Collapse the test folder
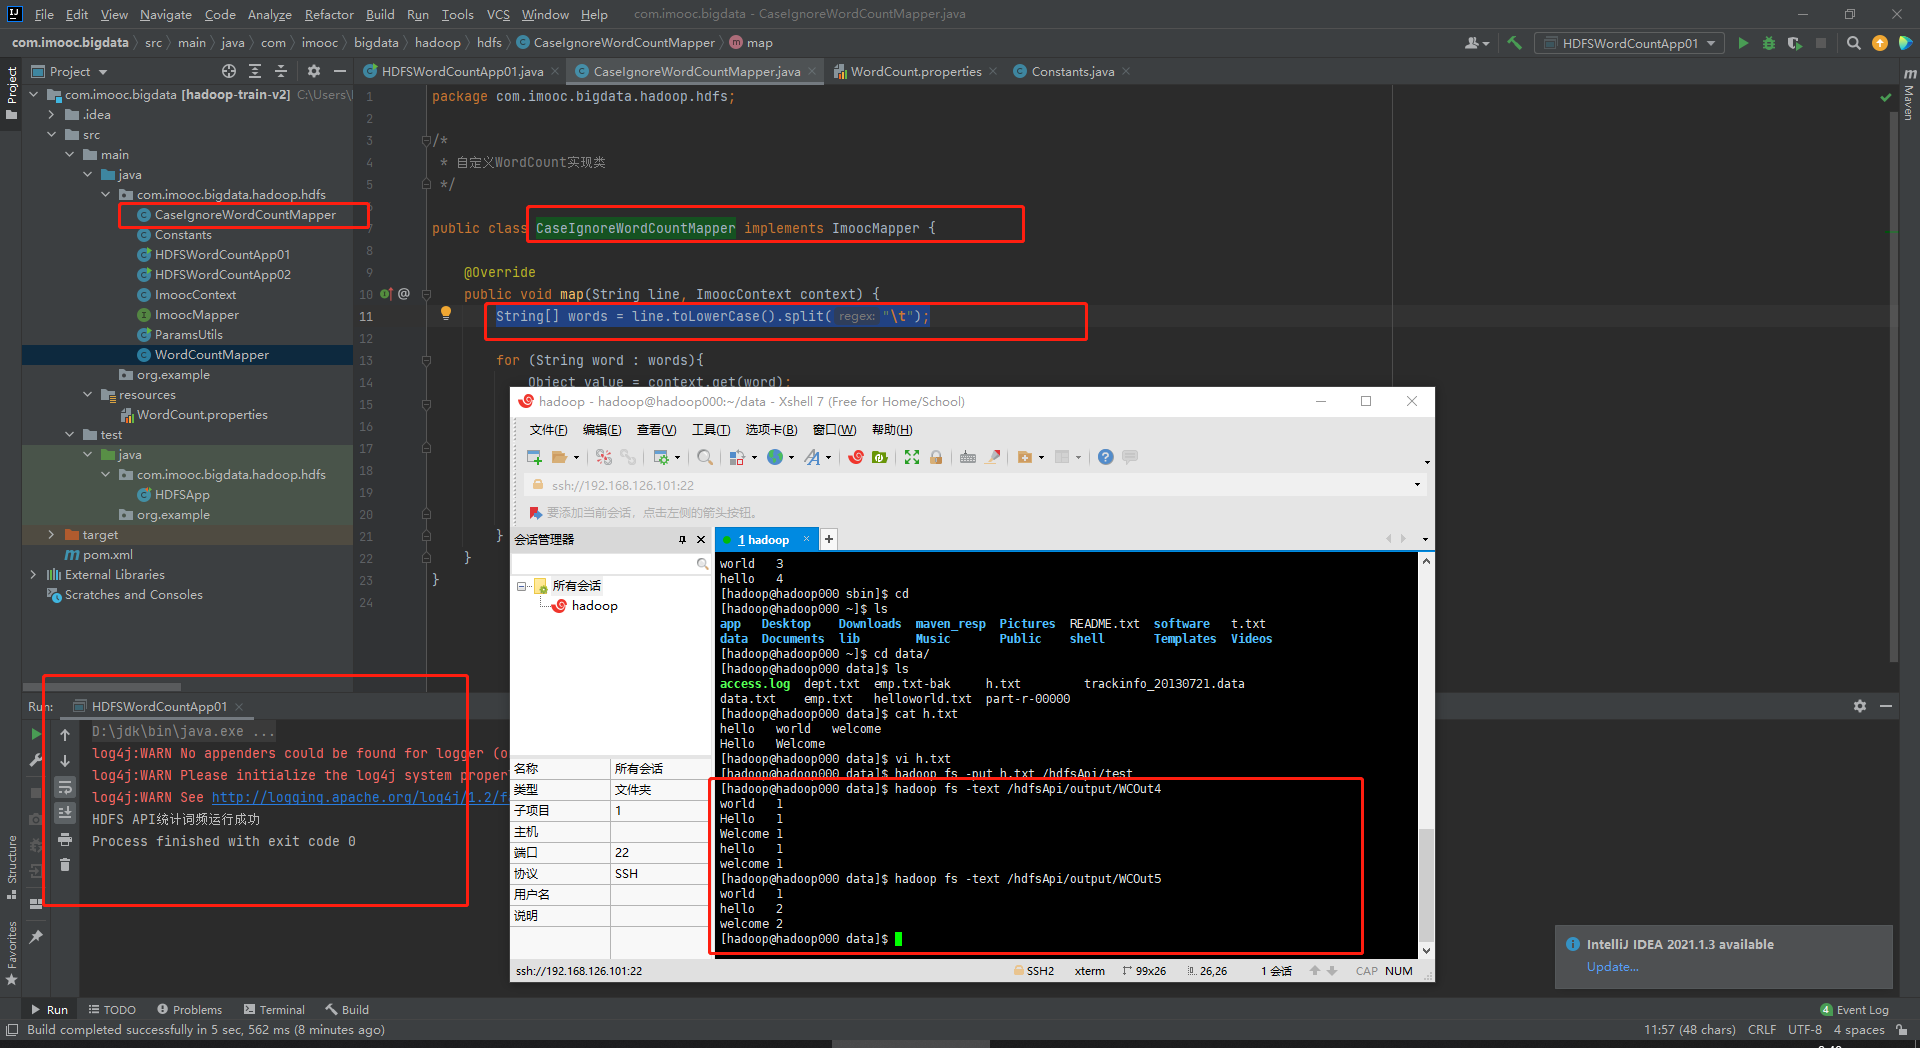The height and width of the screenshot is (1048, 1920). pyautogui.click(x=70, y=435)
